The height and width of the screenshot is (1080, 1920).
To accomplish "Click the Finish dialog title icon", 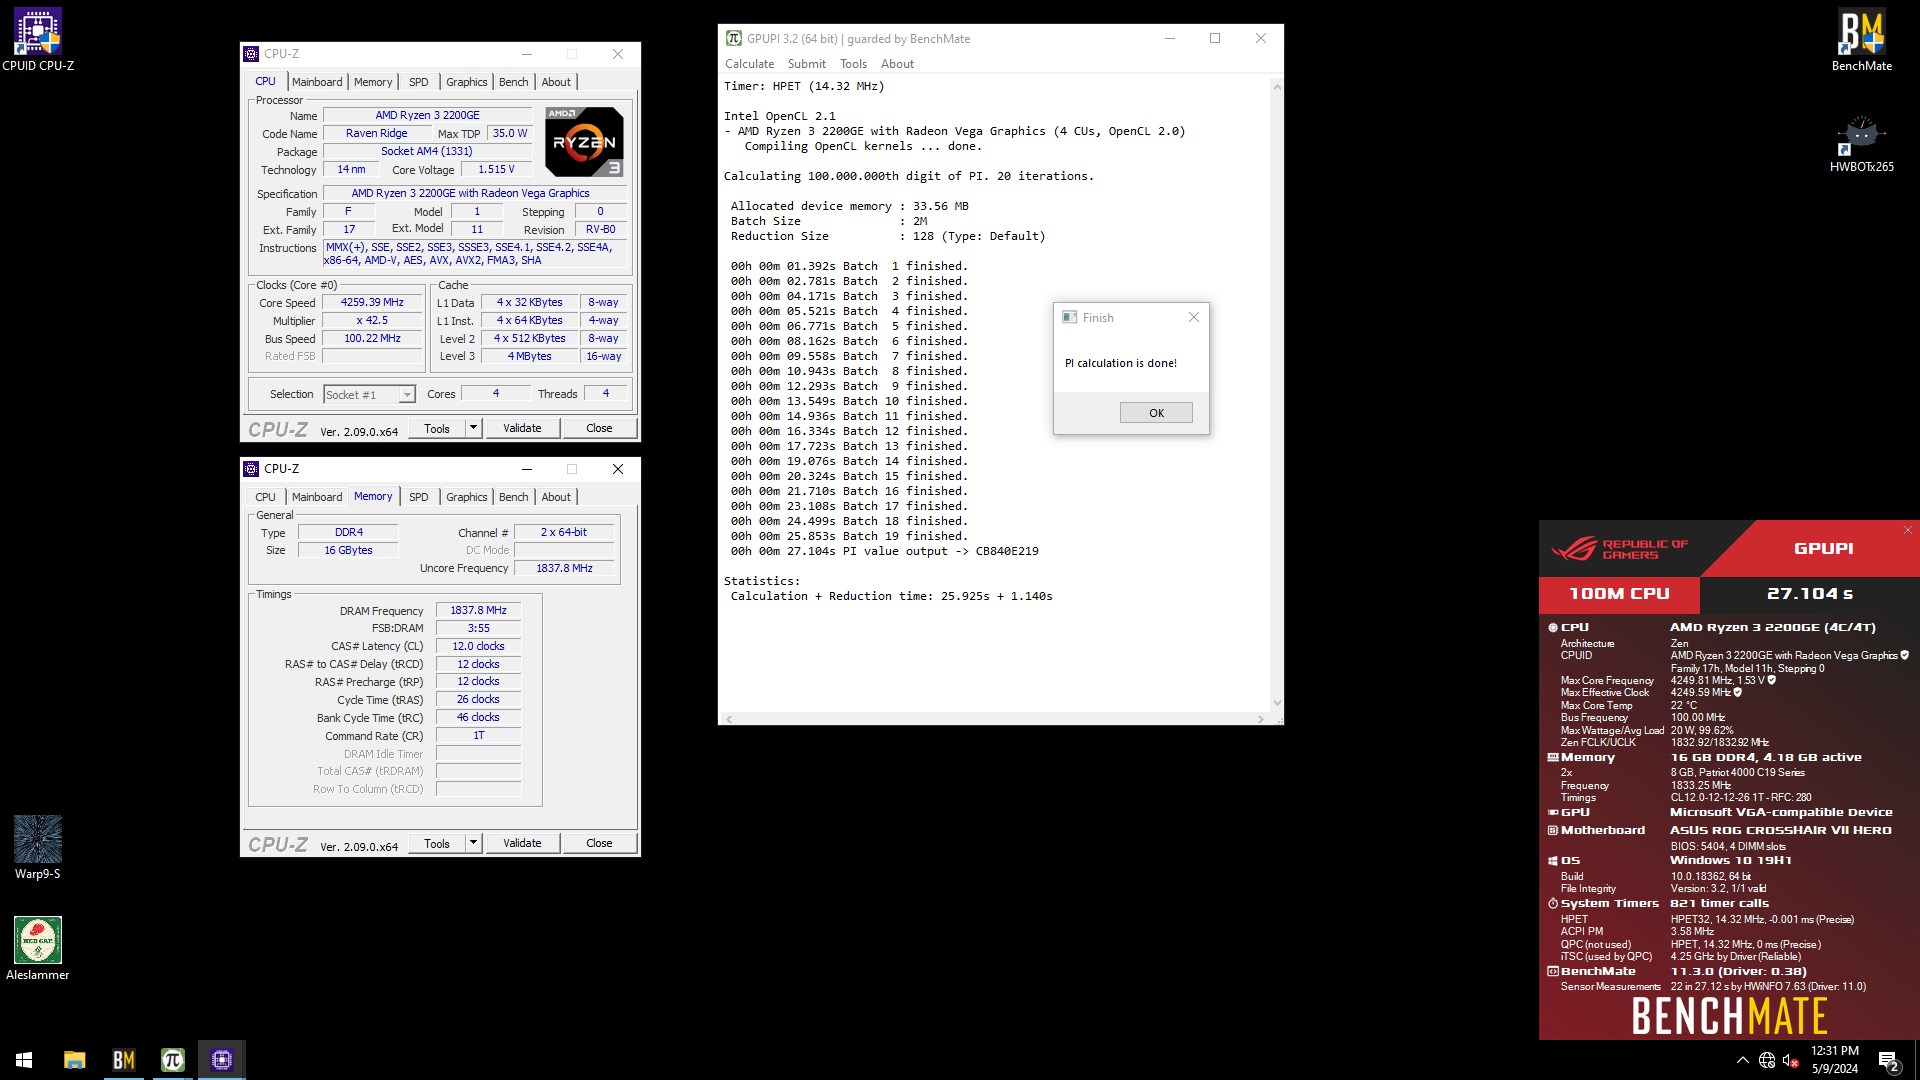I will tap(1069, 318).
